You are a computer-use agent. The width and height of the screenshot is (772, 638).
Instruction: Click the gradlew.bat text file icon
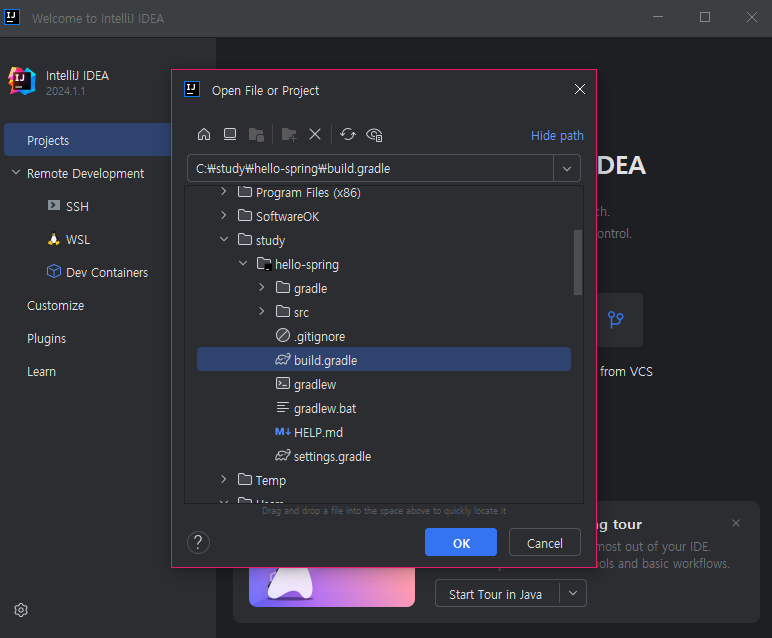(283, 407)
